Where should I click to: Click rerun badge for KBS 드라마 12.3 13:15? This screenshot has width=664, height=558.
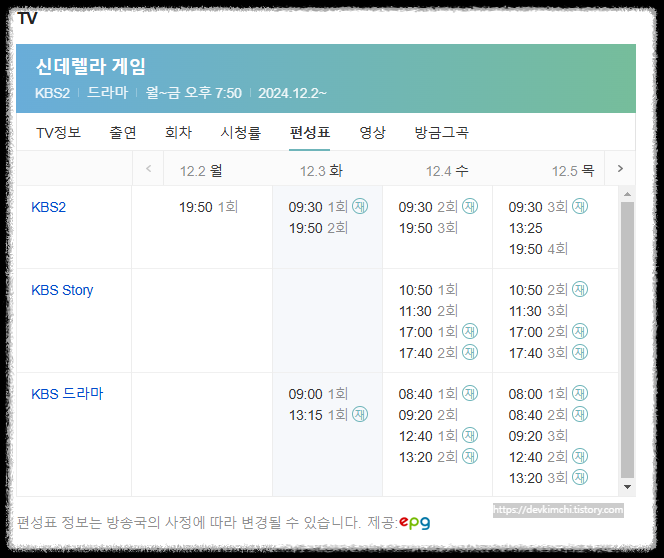(x=360, y=414)
